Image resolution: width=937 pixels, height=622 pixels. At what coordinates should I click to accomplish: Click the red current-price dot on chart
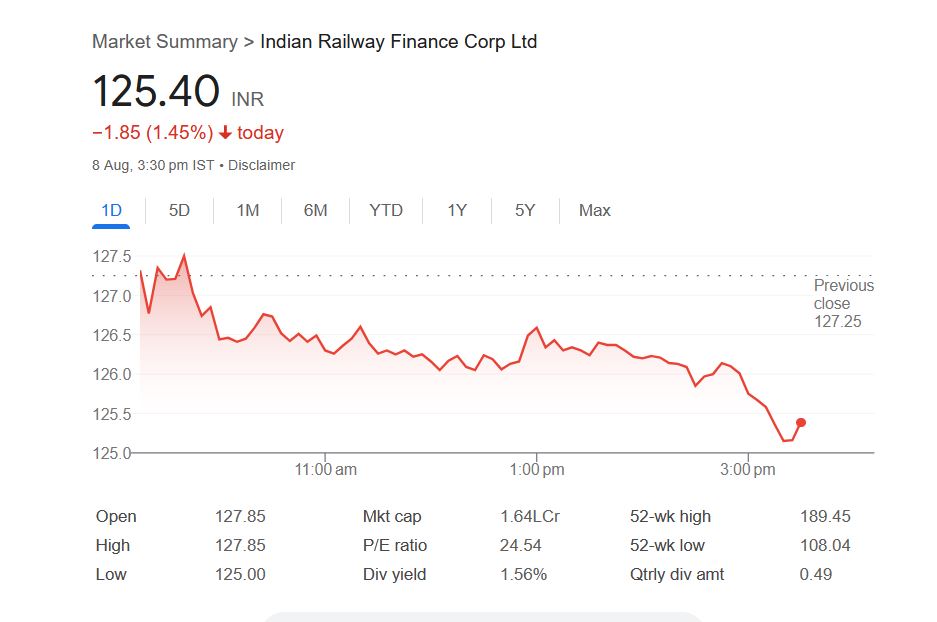click(801, 423)
